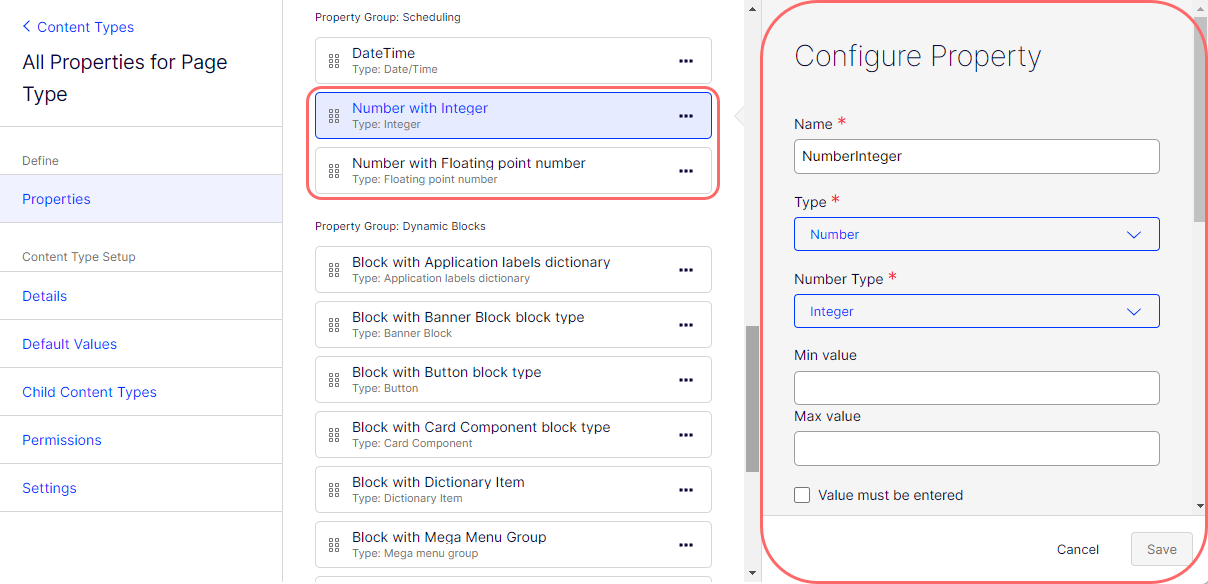
Task: Go back to Content Types
Action: click(78, 27)
